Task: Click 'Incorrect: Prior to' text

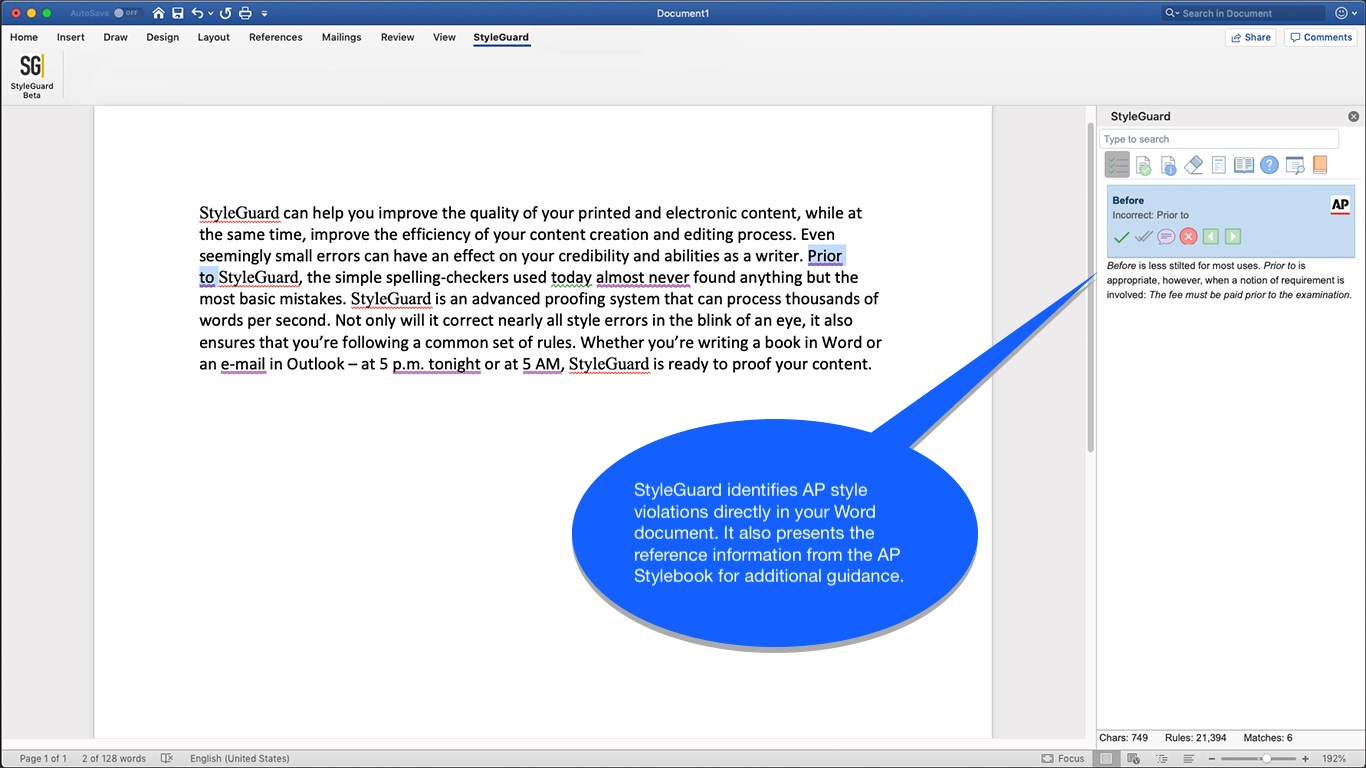Action: 1150,215
